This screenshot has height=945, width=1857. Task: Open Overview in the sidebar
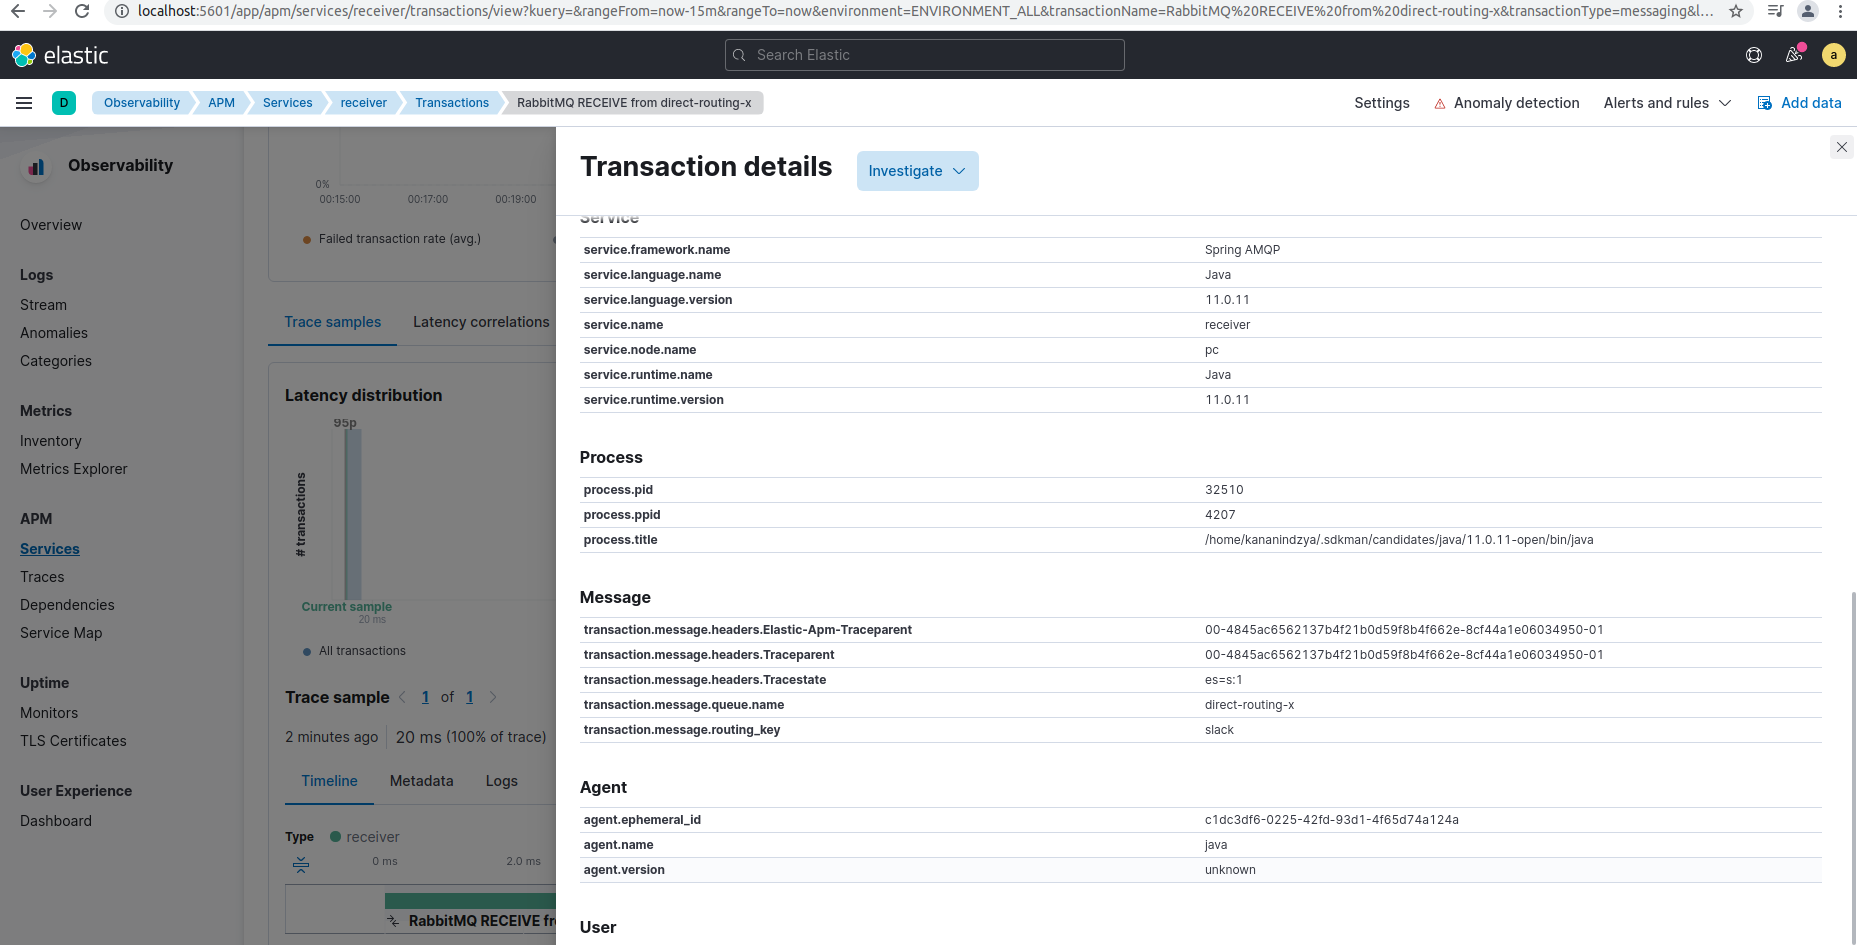click(x=51, y=225)
